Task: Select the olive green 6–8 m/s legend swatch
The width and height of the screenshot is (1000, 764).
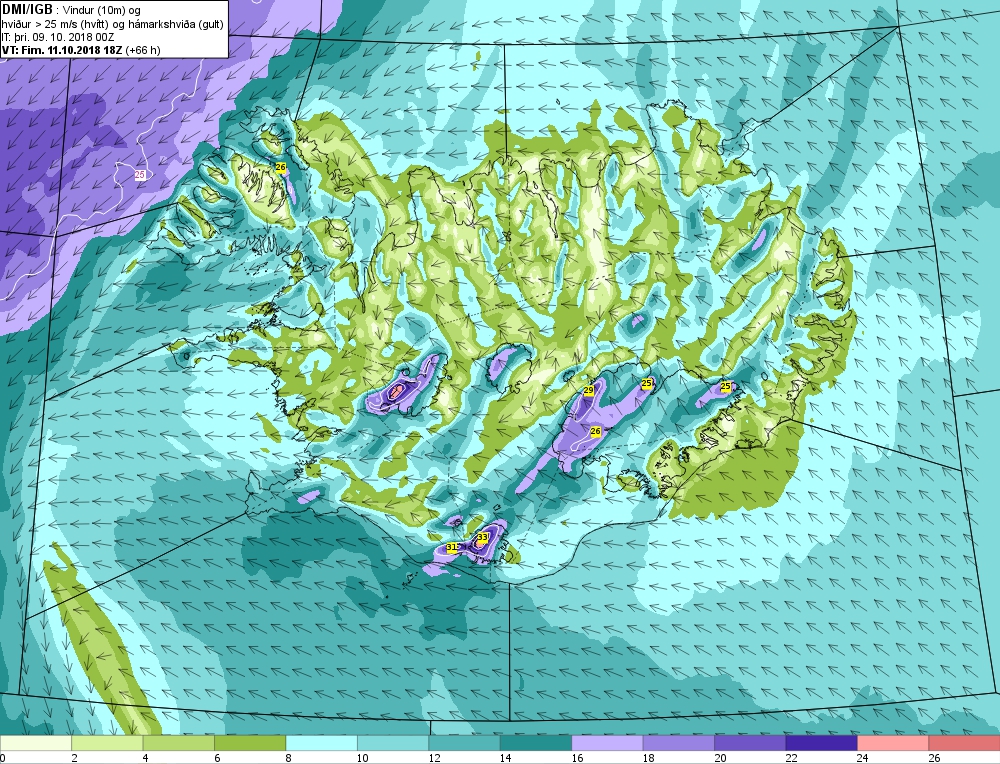Action: point(250,743)
